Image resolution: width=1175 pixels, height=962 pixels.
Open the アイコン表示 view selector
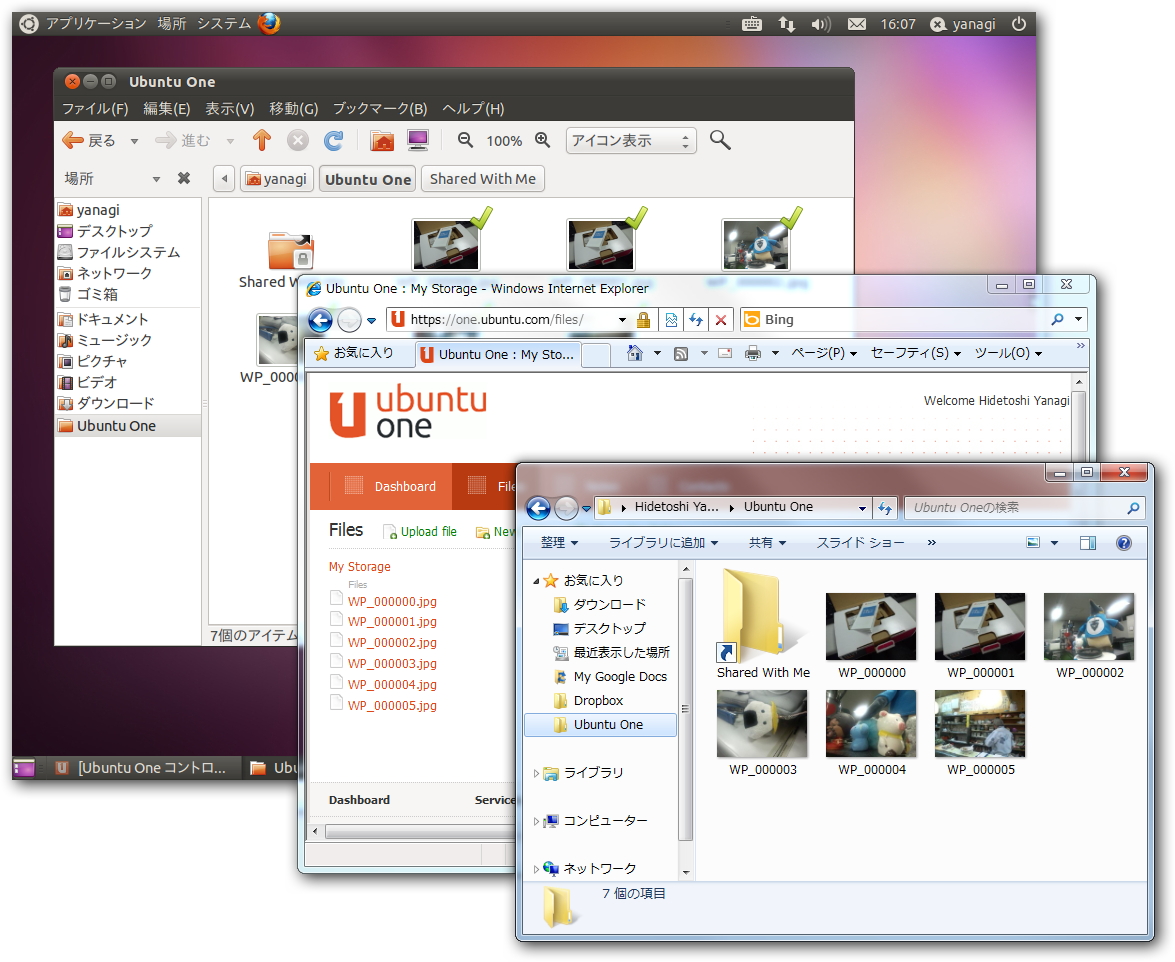pos(631,140)
